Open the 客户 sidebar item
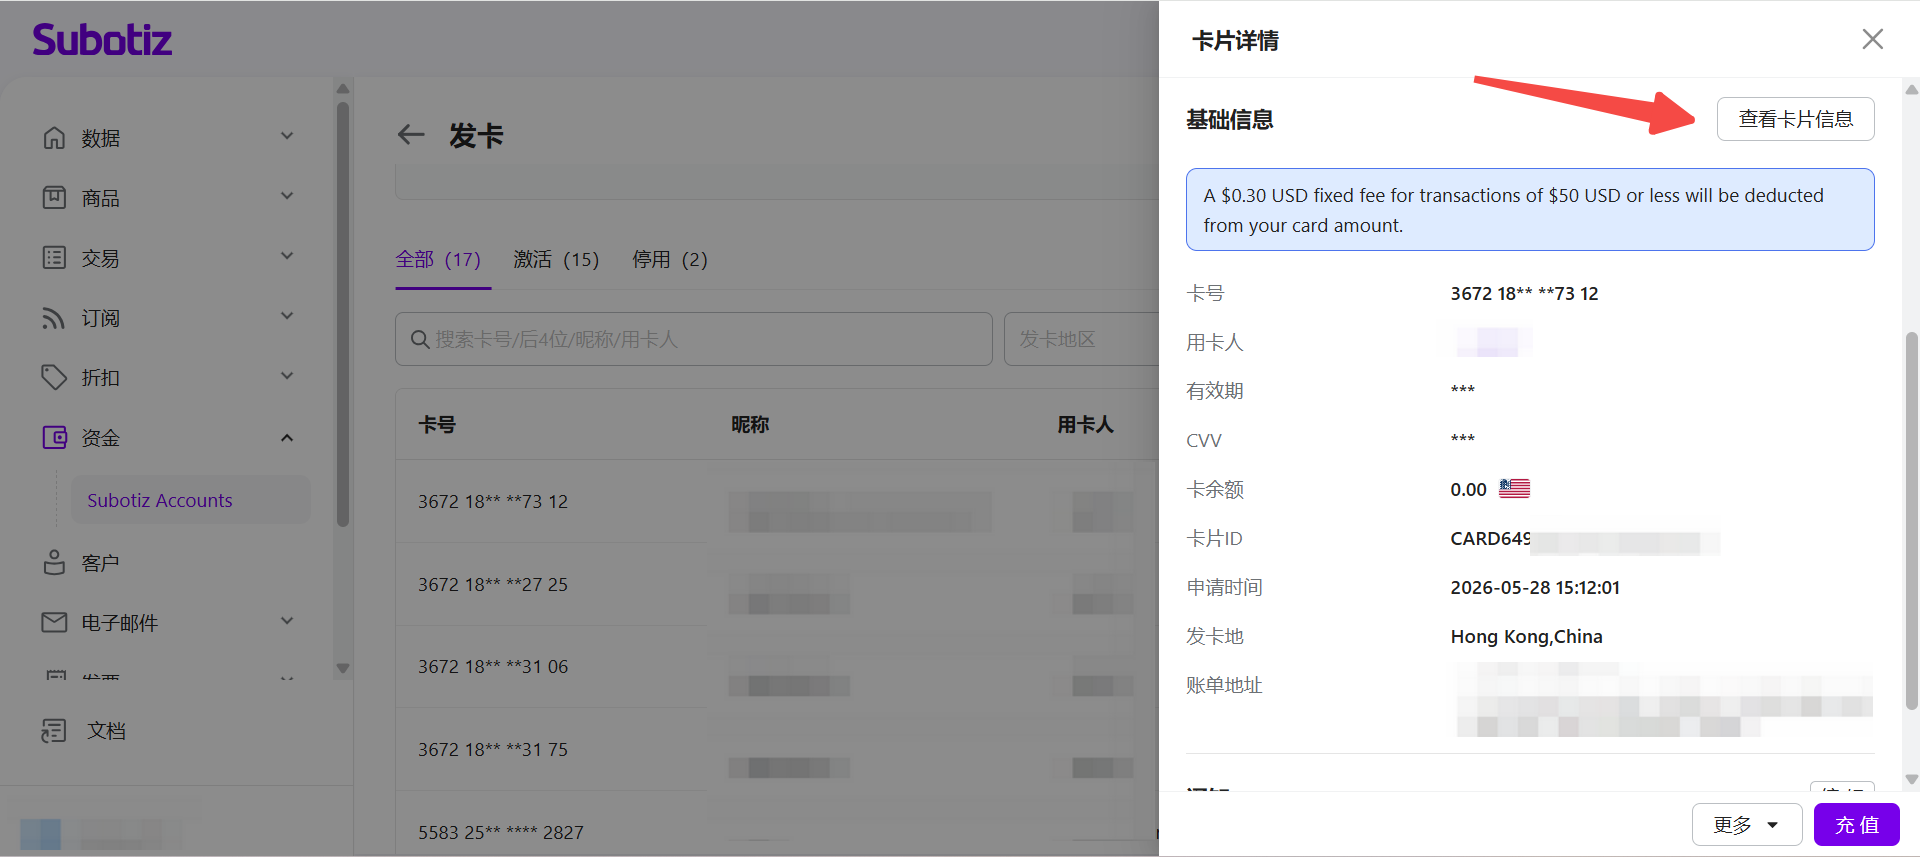The height and width of the screenshot is (857, 1920). click(x=100, y=563)
